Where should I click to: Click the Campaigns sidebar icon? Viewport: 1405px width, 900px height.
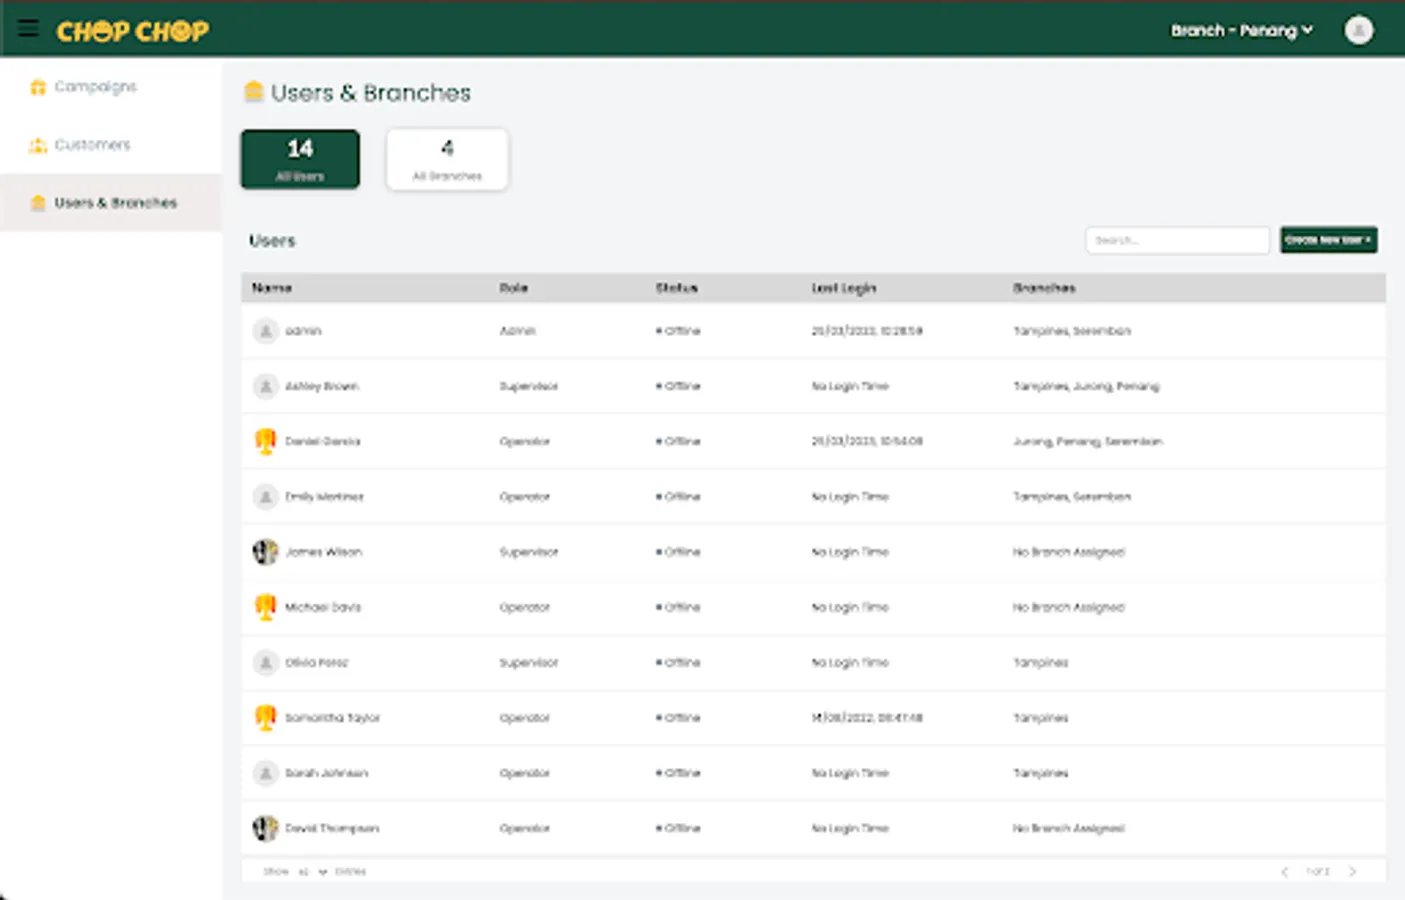point(38,87)
